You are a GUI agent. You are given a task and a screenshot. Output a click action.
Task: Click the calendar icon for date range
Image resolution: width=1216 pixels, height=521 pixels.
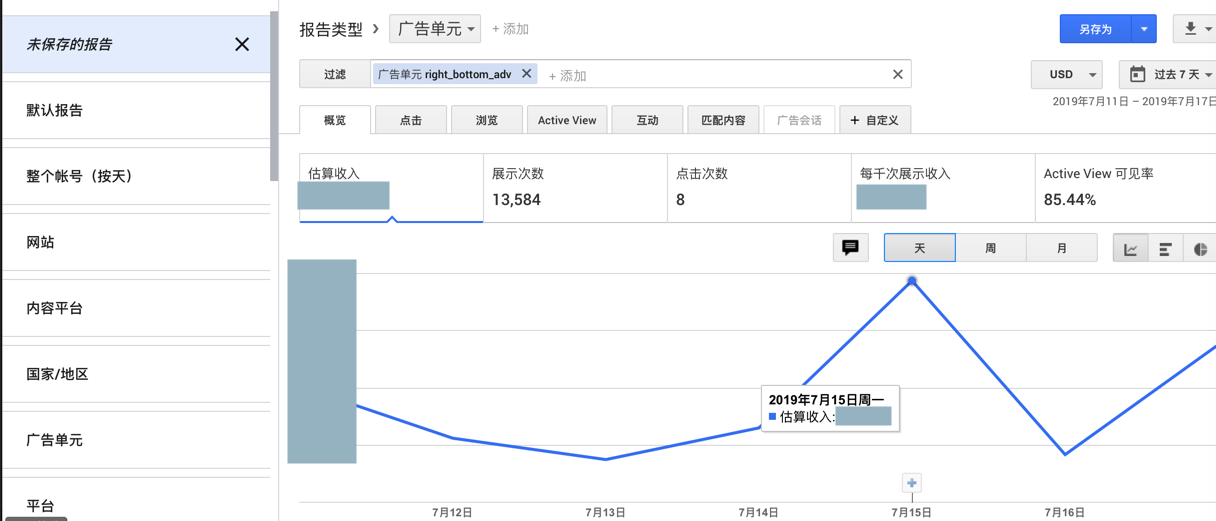click(1137, 74)
